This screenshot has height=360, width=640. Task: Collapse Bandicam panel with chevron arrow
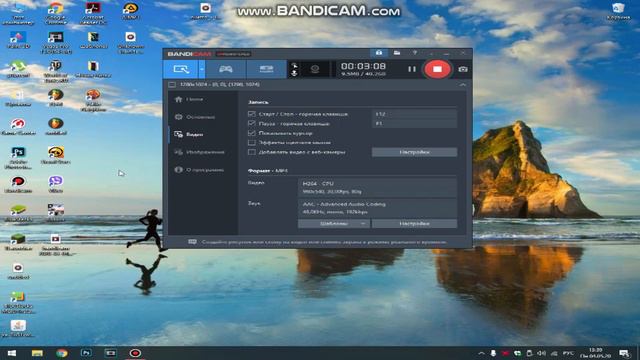click(462, 84)
